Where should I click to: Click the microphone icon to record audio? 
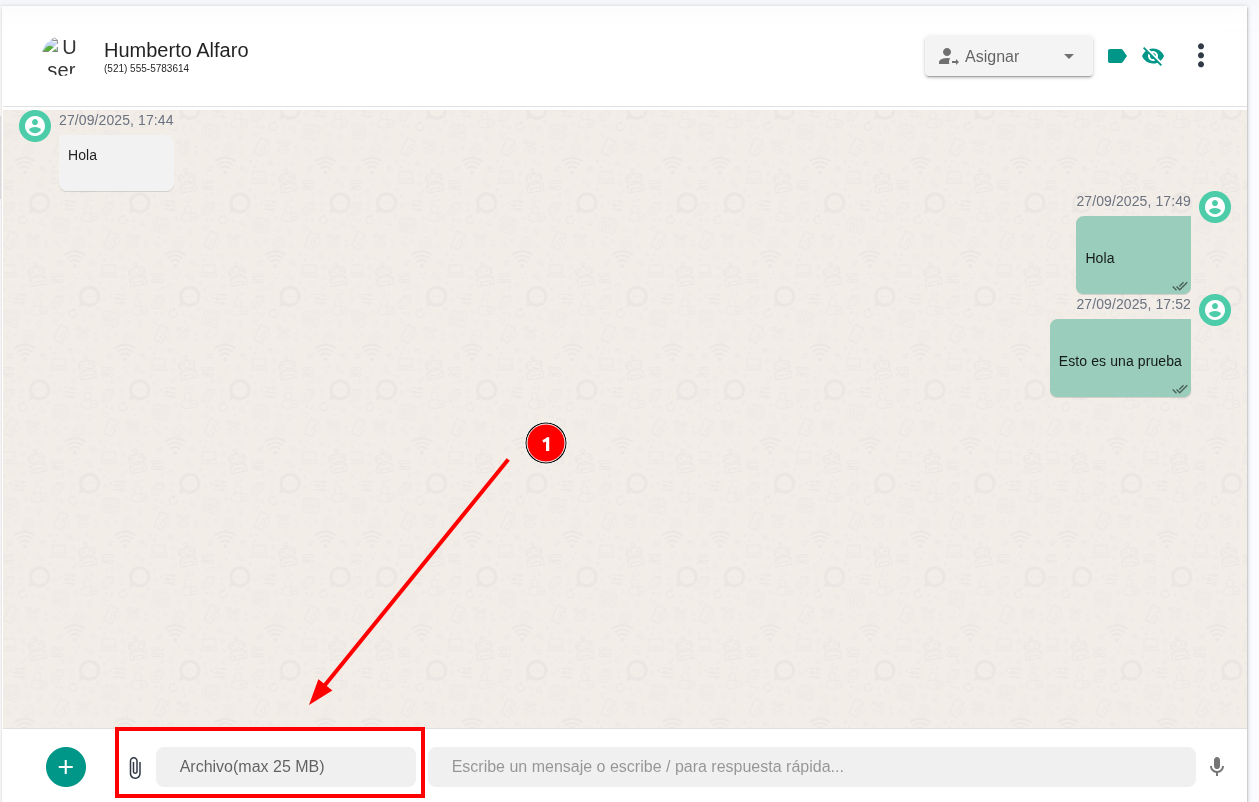(x=1216, y=767)
